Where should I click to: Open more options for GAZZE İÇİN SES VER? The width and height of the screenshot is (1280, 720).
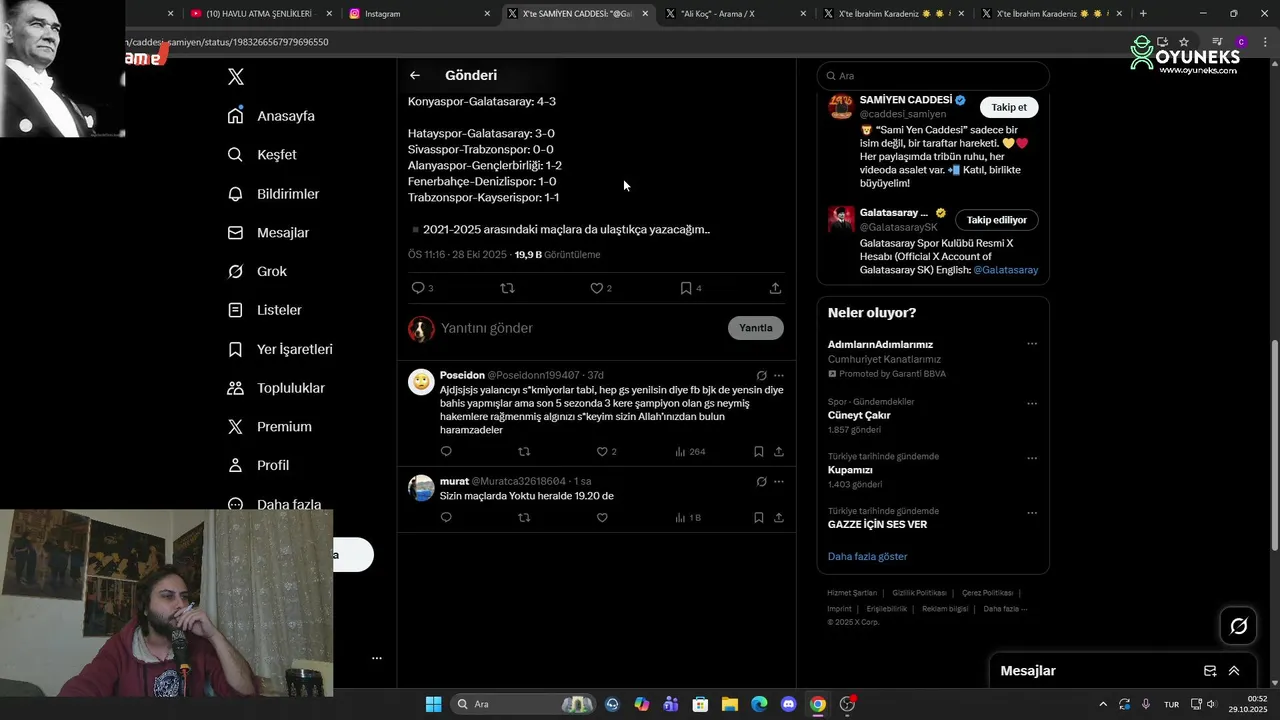click(1032, 513)
